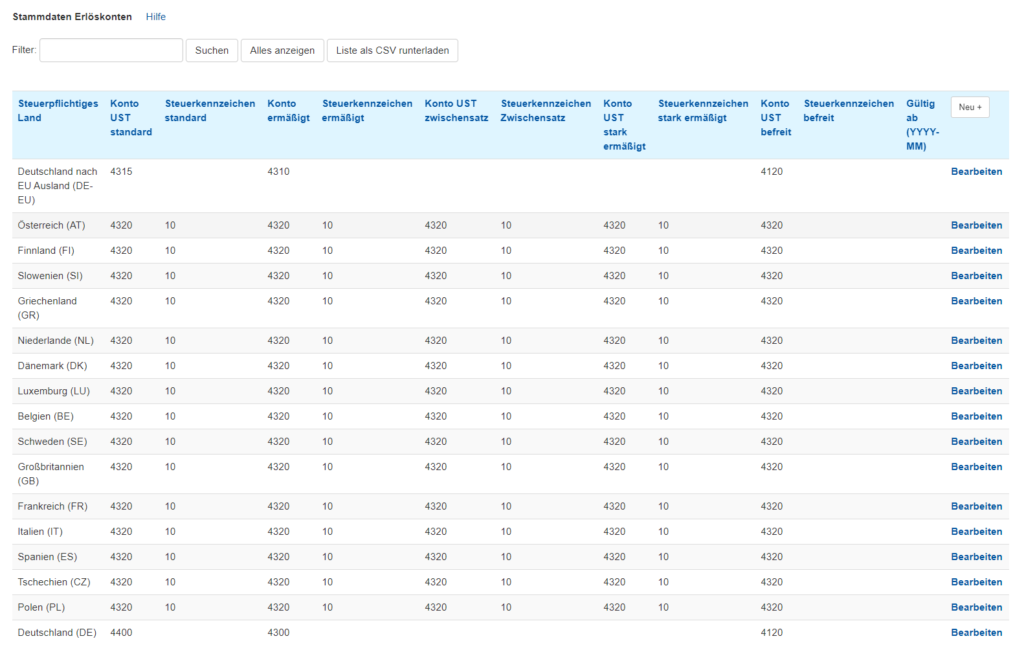The height and width of the screenshot is (654, 1024).
Task: Click the Suchen button
Action: (212, 50)
